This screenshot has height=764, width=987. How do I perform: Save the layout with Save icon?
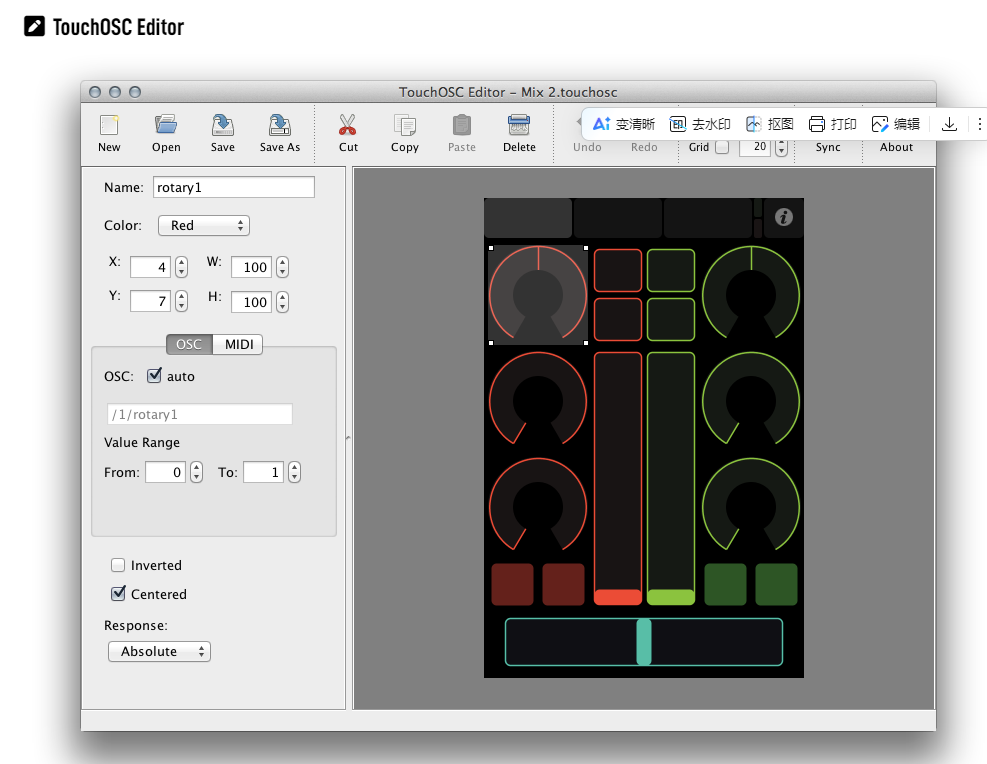[223, 125]
